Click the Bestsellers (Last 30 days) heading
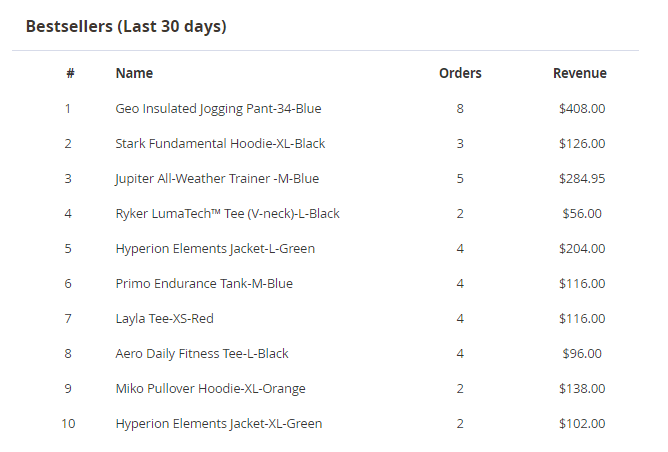 tap(126, 26)
